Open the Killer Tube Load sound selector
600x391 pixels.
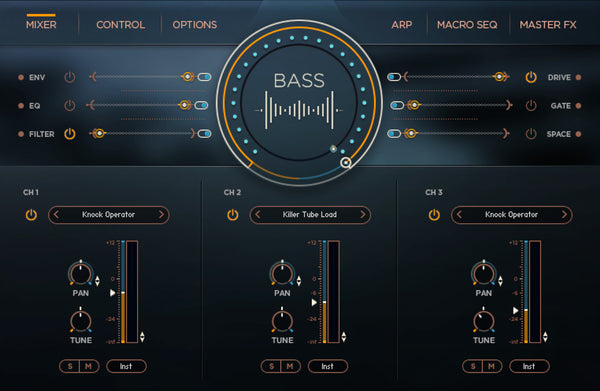pyautogui.click(x=310, y=215)
